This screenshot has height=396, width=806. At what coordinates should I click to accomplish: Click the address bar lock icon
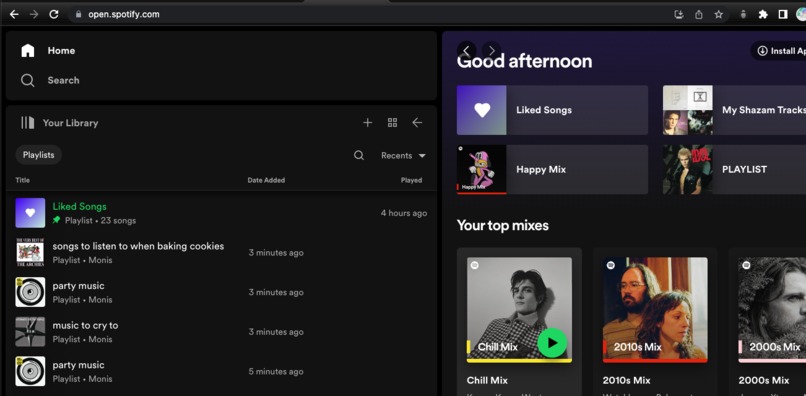tap(78, 14)
